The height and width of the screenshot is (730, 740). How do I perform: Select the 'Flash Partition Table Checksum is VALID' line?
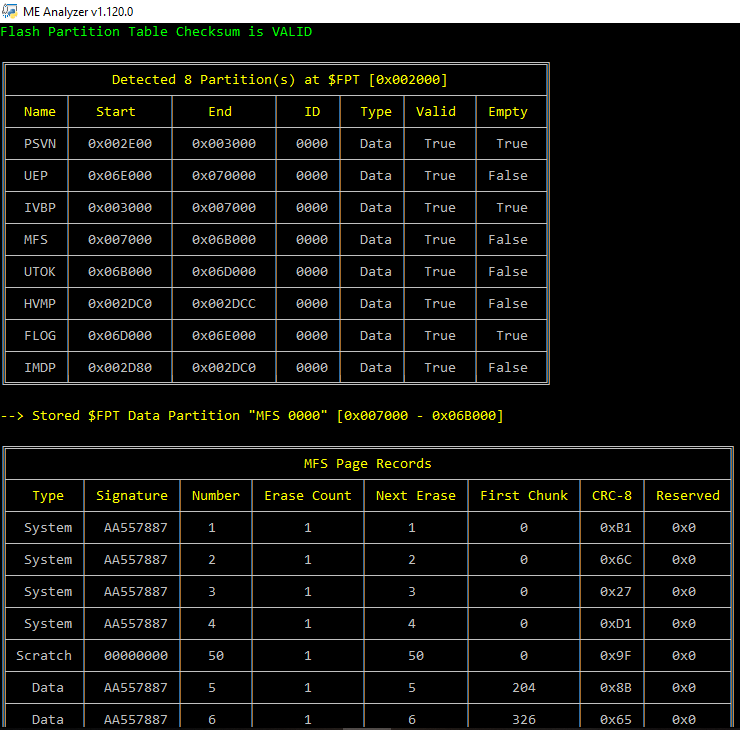click(x=156, y=32)
